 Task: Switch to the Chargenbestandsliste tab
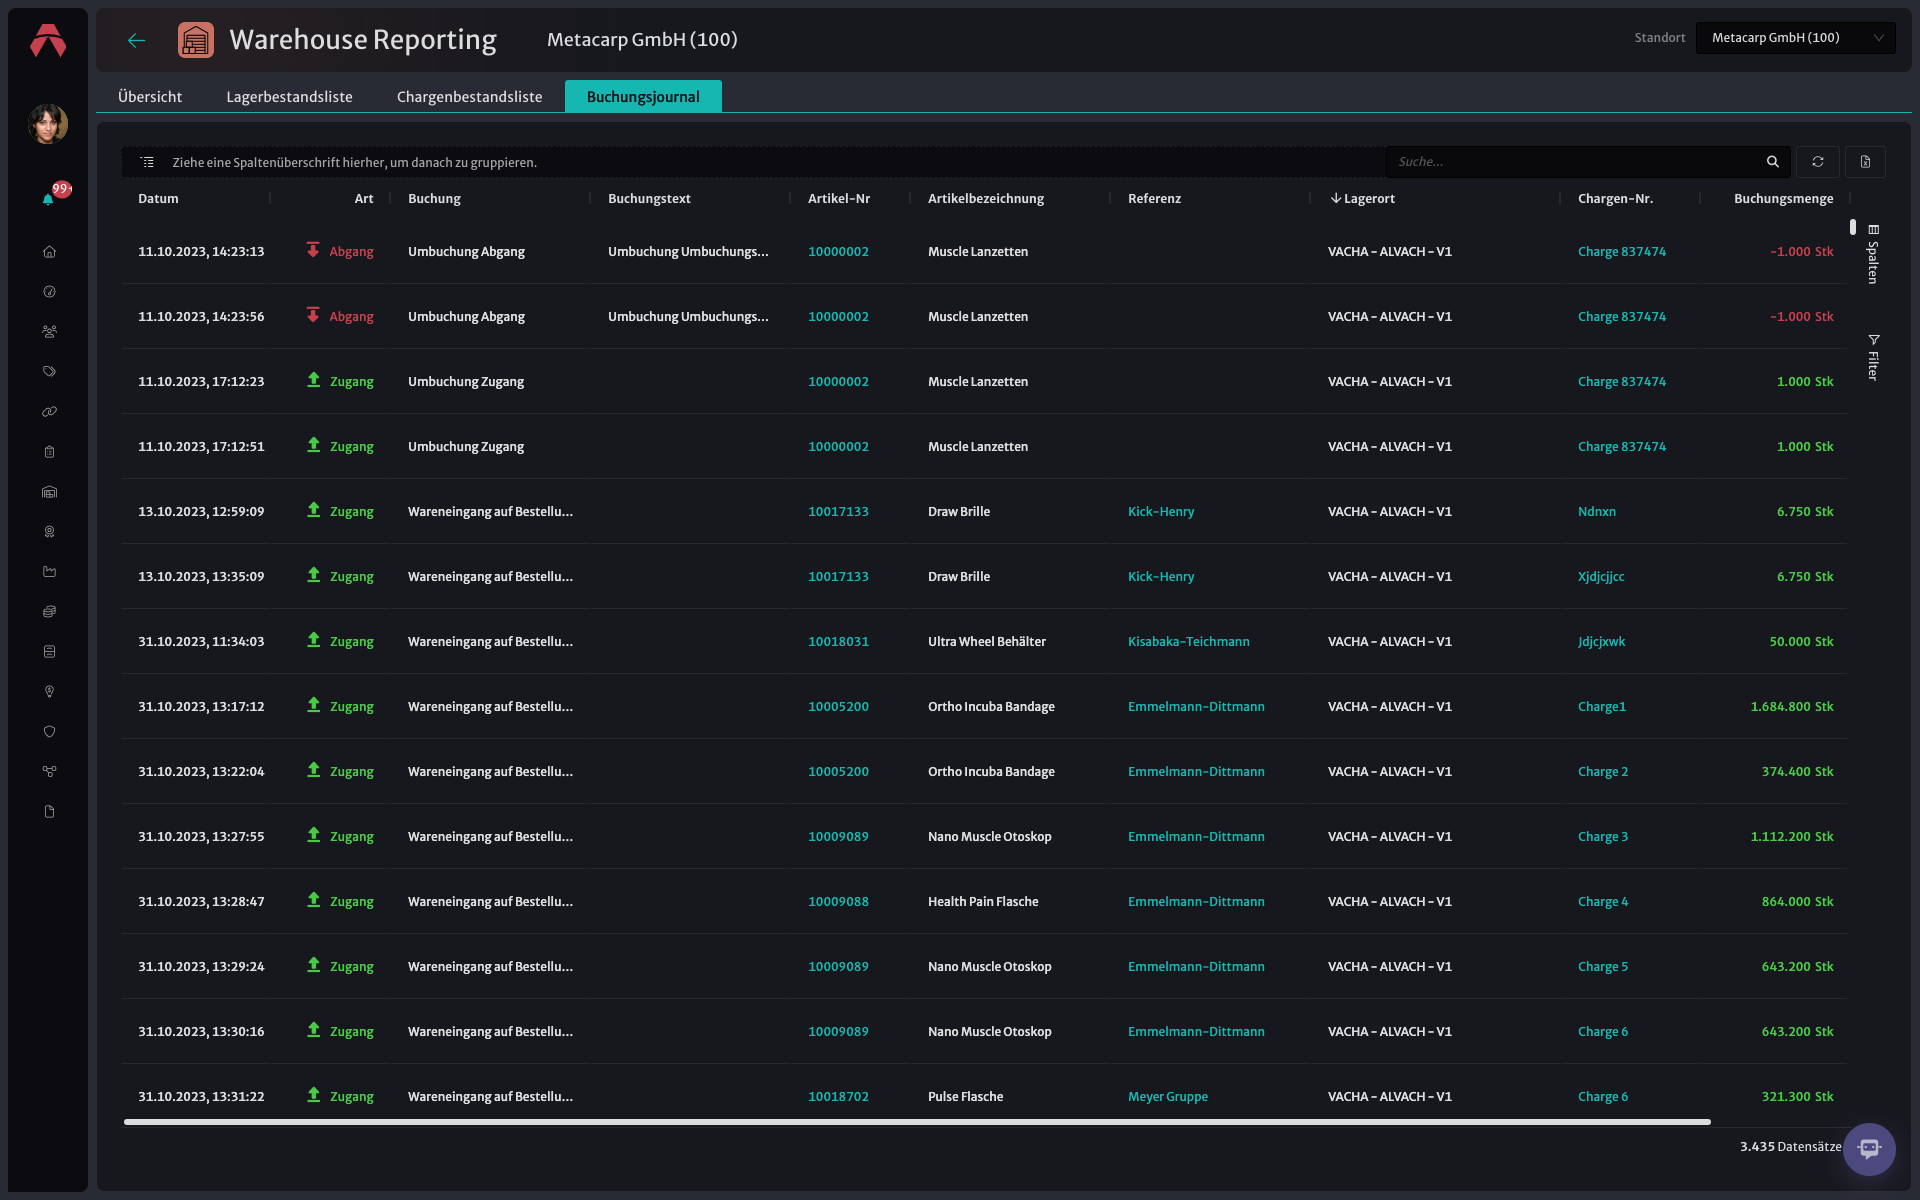click(x=469, y=97)
